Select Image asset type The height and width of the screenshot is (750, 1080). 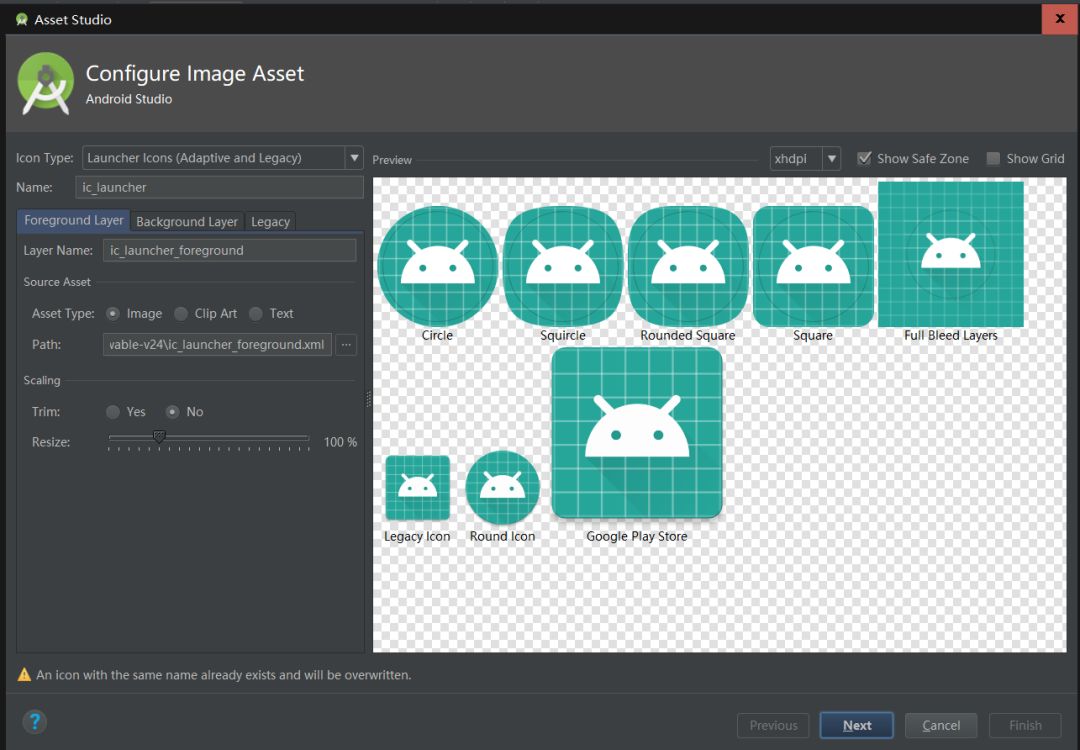[x=113, y=313]
